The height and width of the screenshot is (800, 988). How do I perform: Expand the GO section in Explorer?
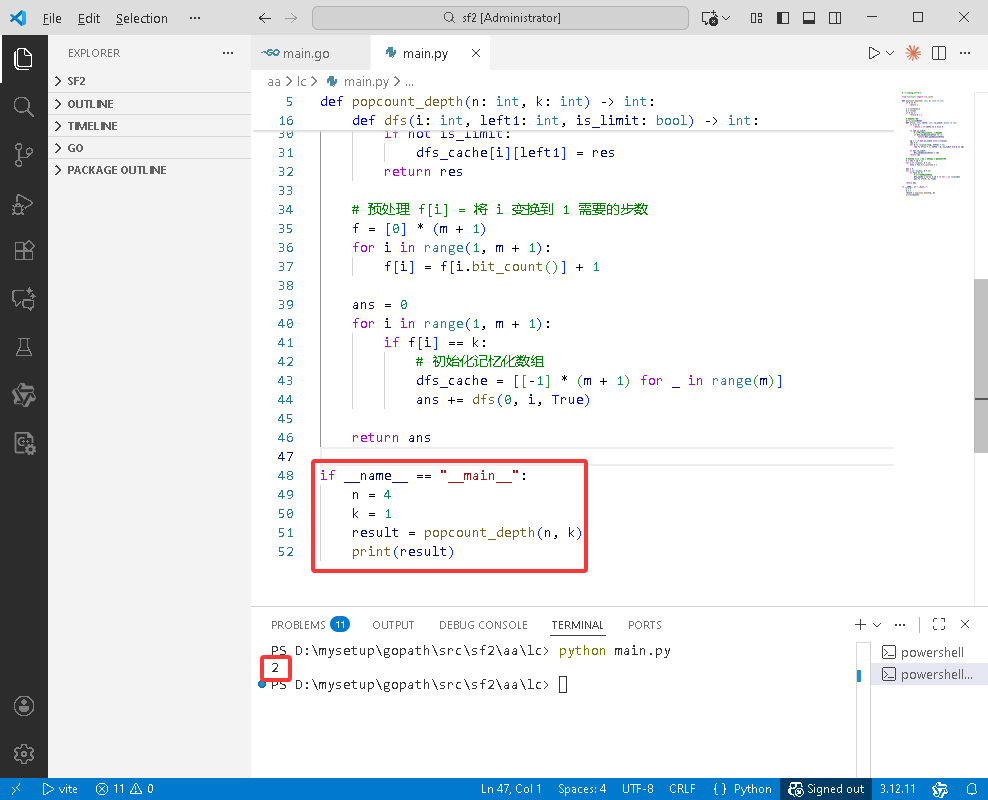[x=150, y=148]
